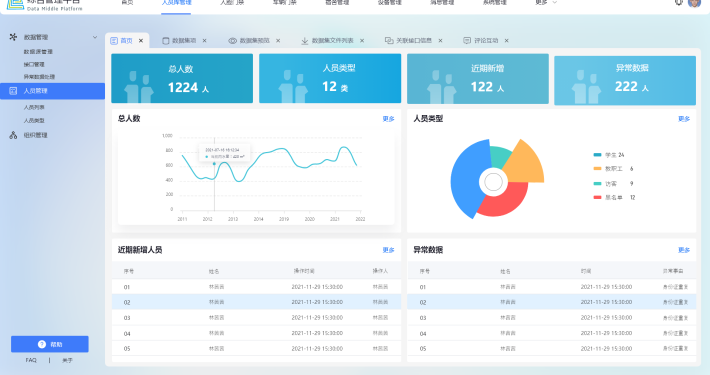
Task: Click the 组织管理 hierarchy icon
Action: coord(13,135)
